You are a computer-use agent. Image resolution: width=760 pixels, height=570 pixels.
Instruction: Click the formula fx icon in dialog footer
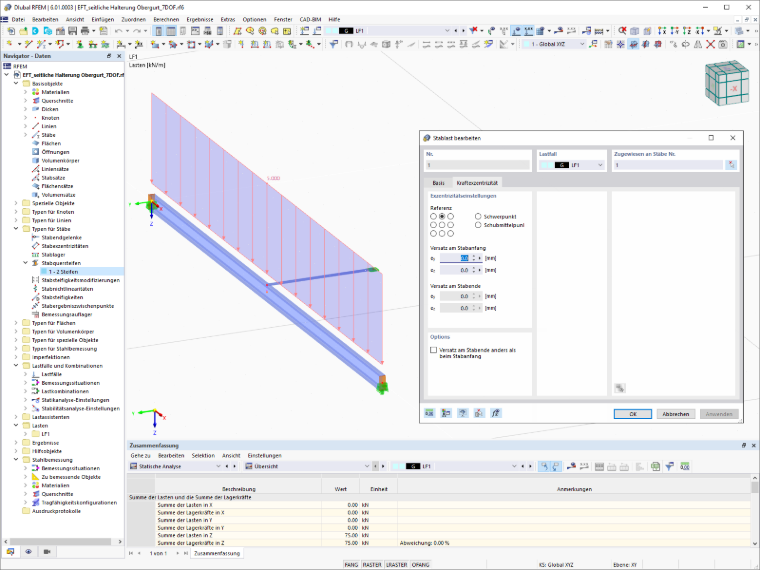pyautogui.click(x=495, y=413)
